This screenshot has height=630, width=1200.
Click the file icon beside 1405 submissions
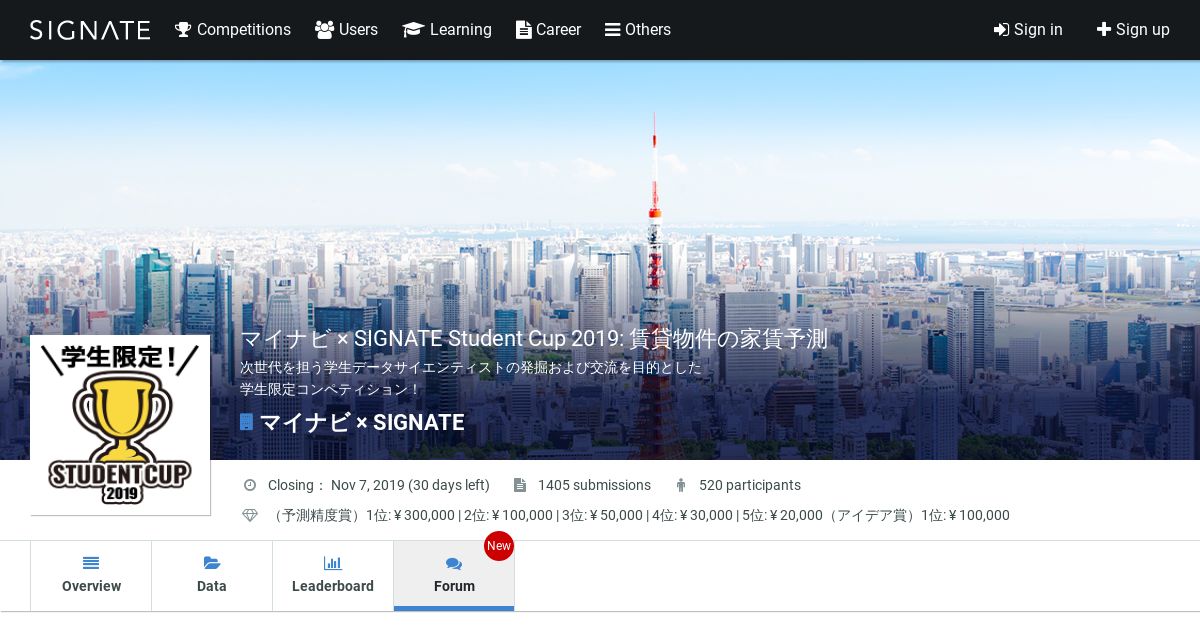point(520,485)
